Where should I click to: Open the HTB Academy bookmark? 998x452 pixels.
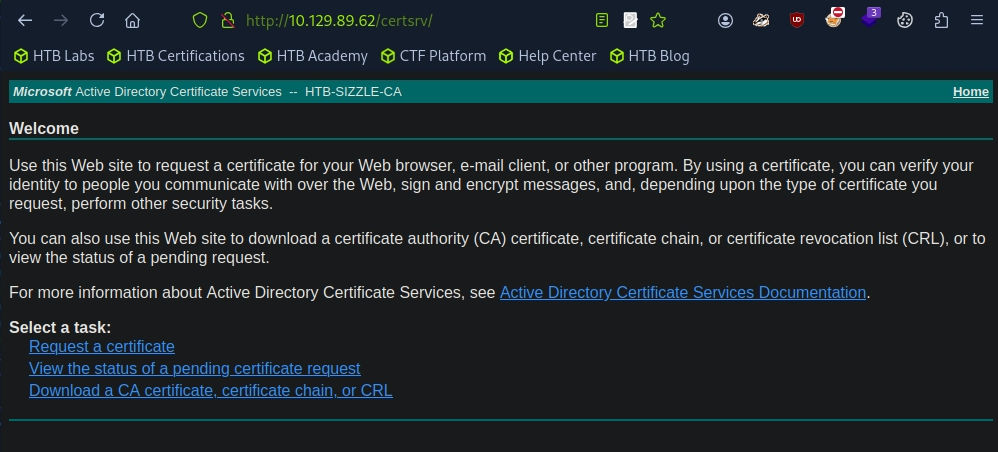pos(313,56)
